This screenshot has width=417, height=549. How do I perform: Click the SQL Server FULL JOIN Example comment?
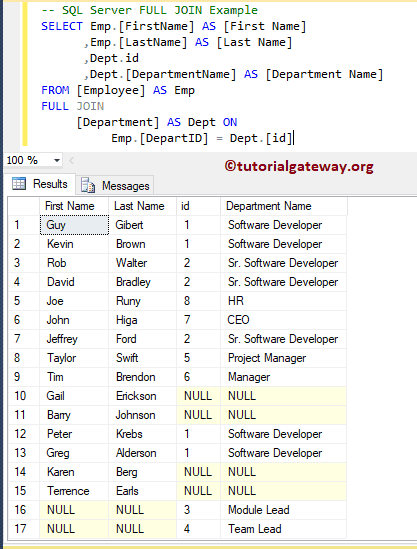(149, 10)
